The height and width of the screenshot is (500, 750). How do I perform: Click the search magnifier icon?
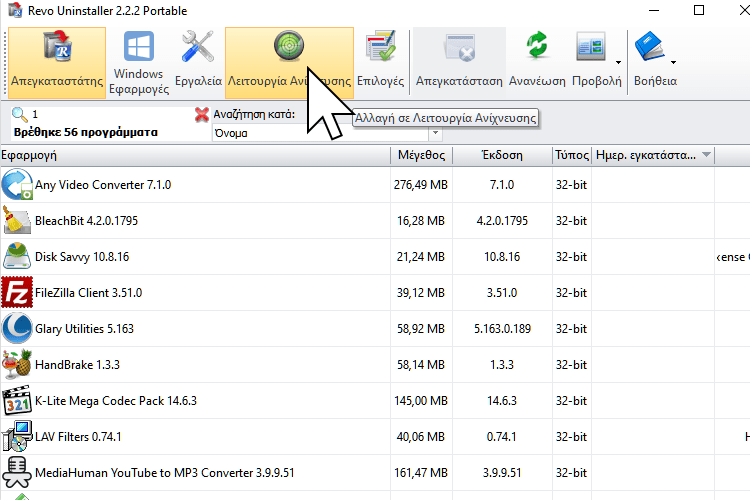tap(20, 114)
